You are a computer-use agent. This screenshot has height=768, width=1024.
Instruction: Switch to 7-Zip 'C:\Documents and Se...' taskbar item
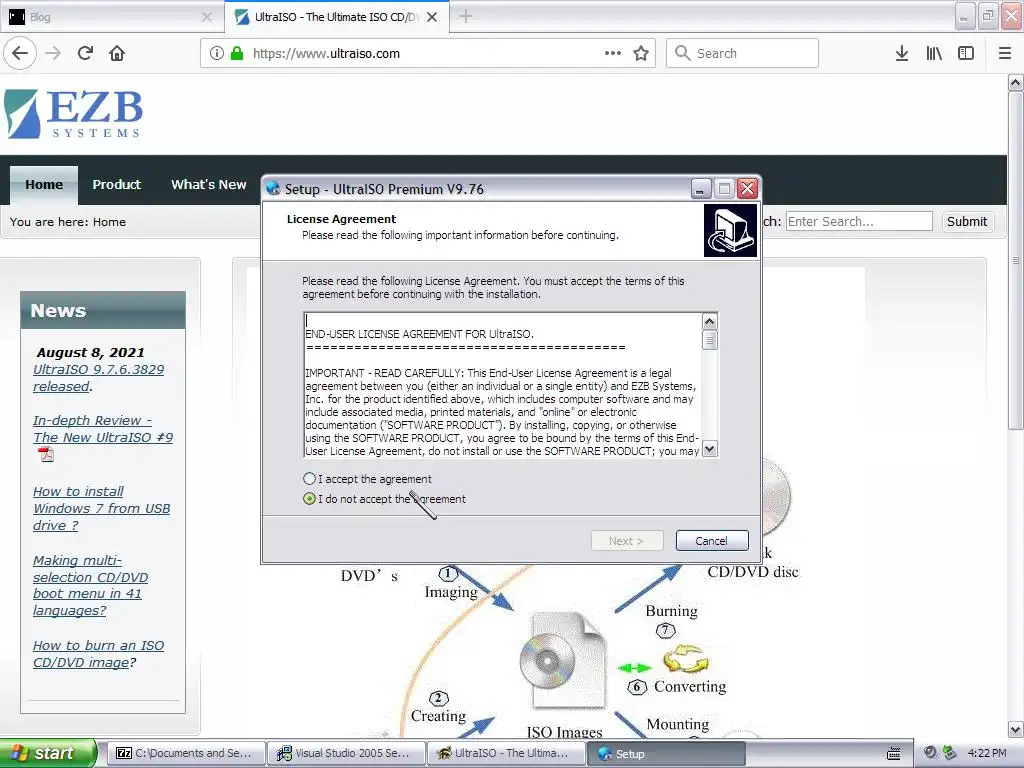[186, 753]
